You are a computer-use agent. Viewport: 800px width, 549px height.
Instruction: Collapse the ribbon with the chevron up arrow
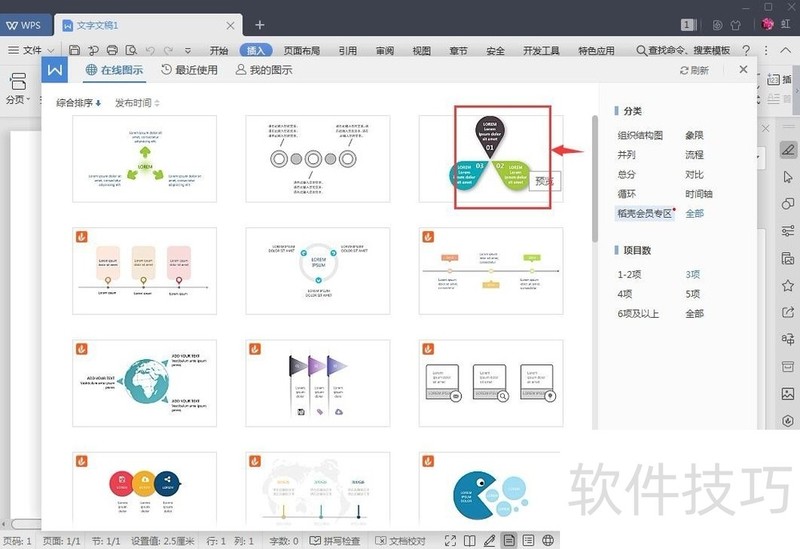point(786,50)
